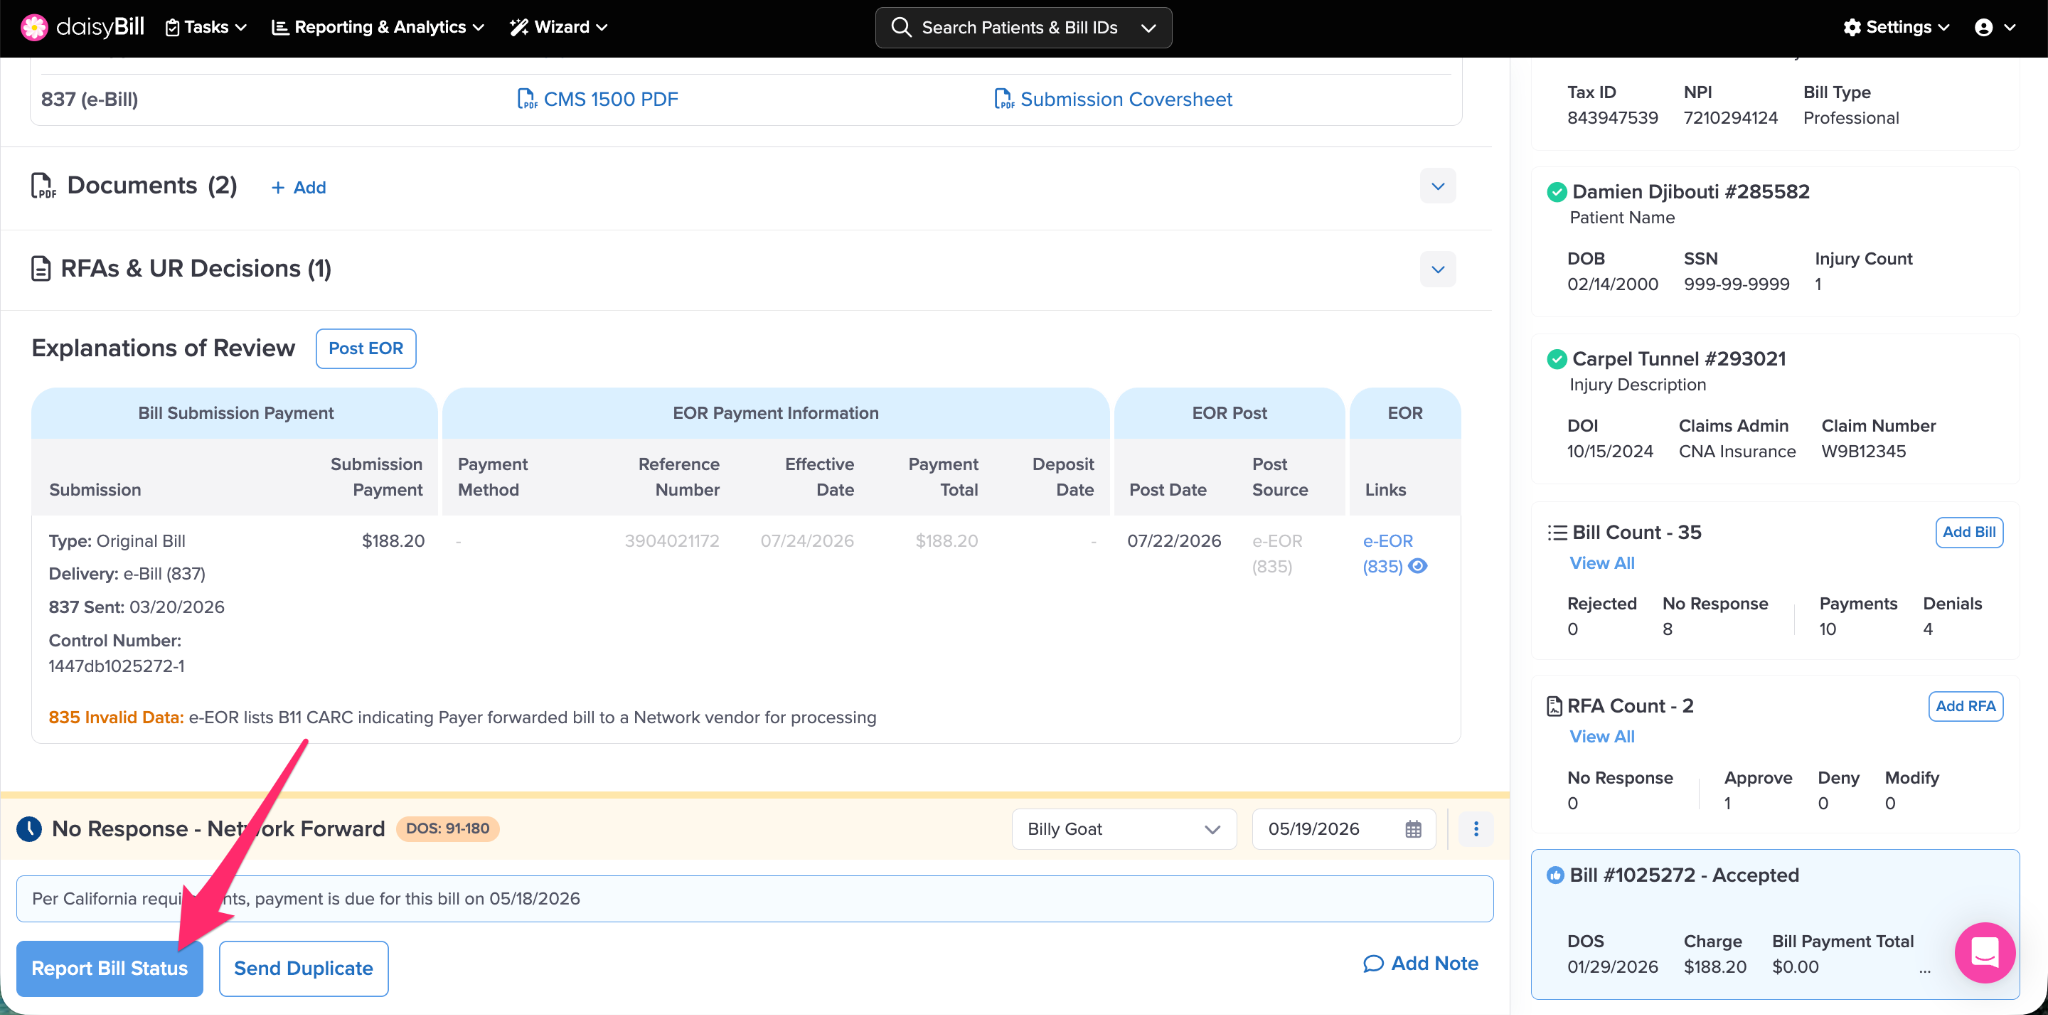2048x1015 pixels.
Task: Click the Bill #1025272 status icon
Action: pos(1555,875)
